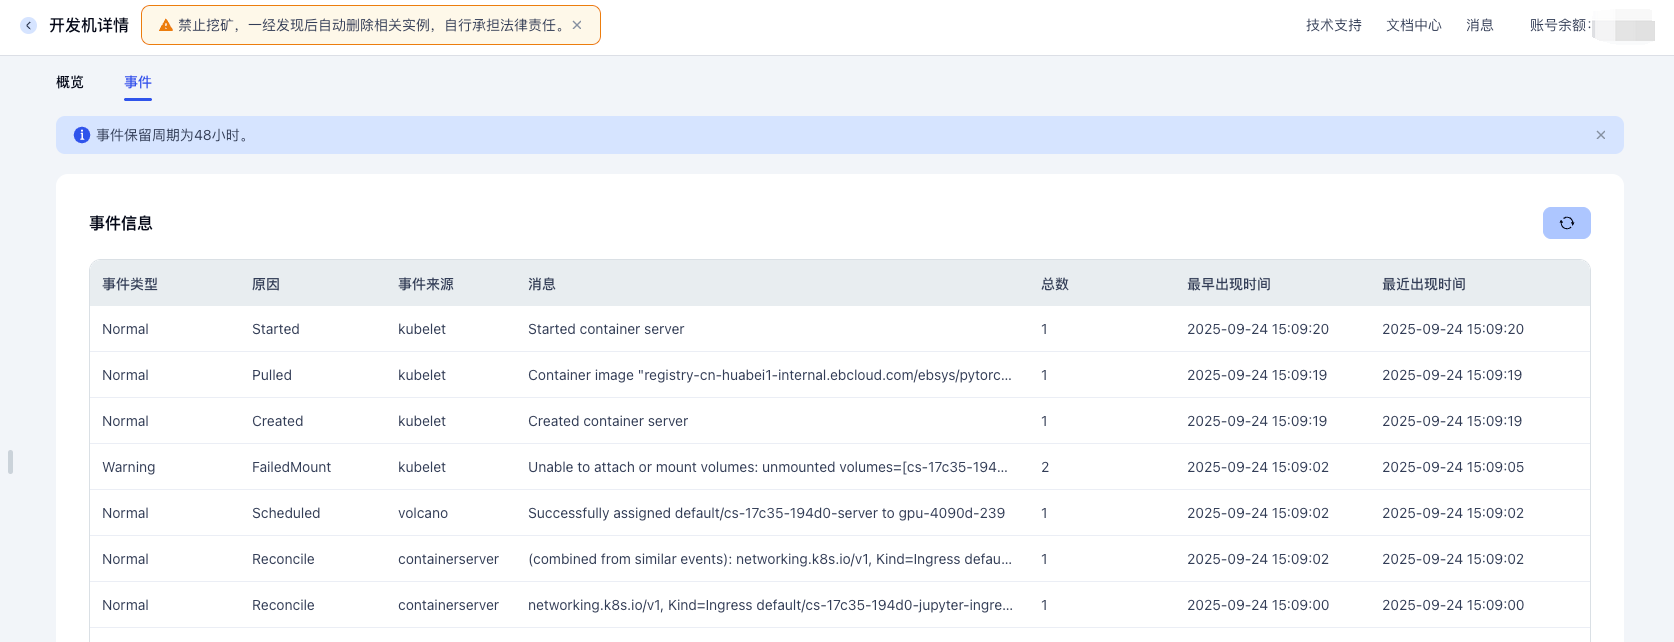The height and width of the screenshot is (642, 1674).
Task: Click the orange warning triangle icon
Action: coord(166,26)
